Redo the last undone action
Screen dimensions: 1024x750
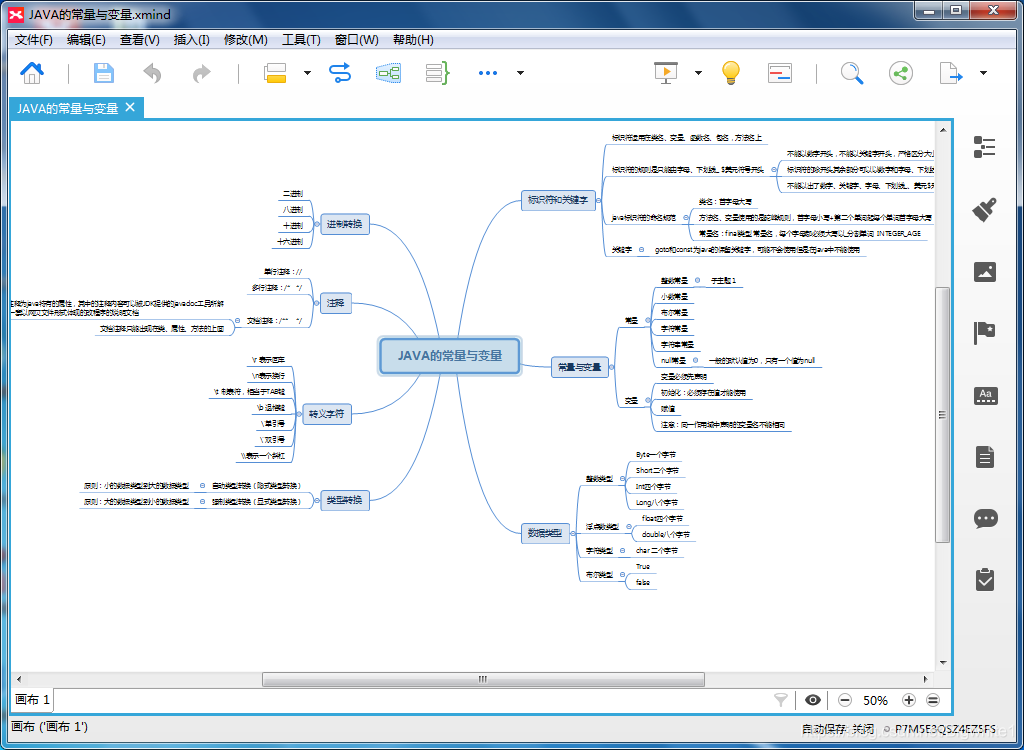click(x=202, y=73)
